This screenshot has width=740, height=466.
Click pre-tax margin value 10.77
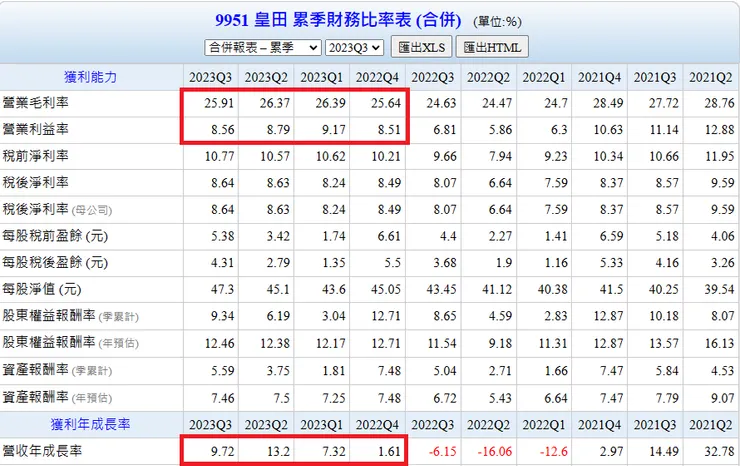coord(219,156)
